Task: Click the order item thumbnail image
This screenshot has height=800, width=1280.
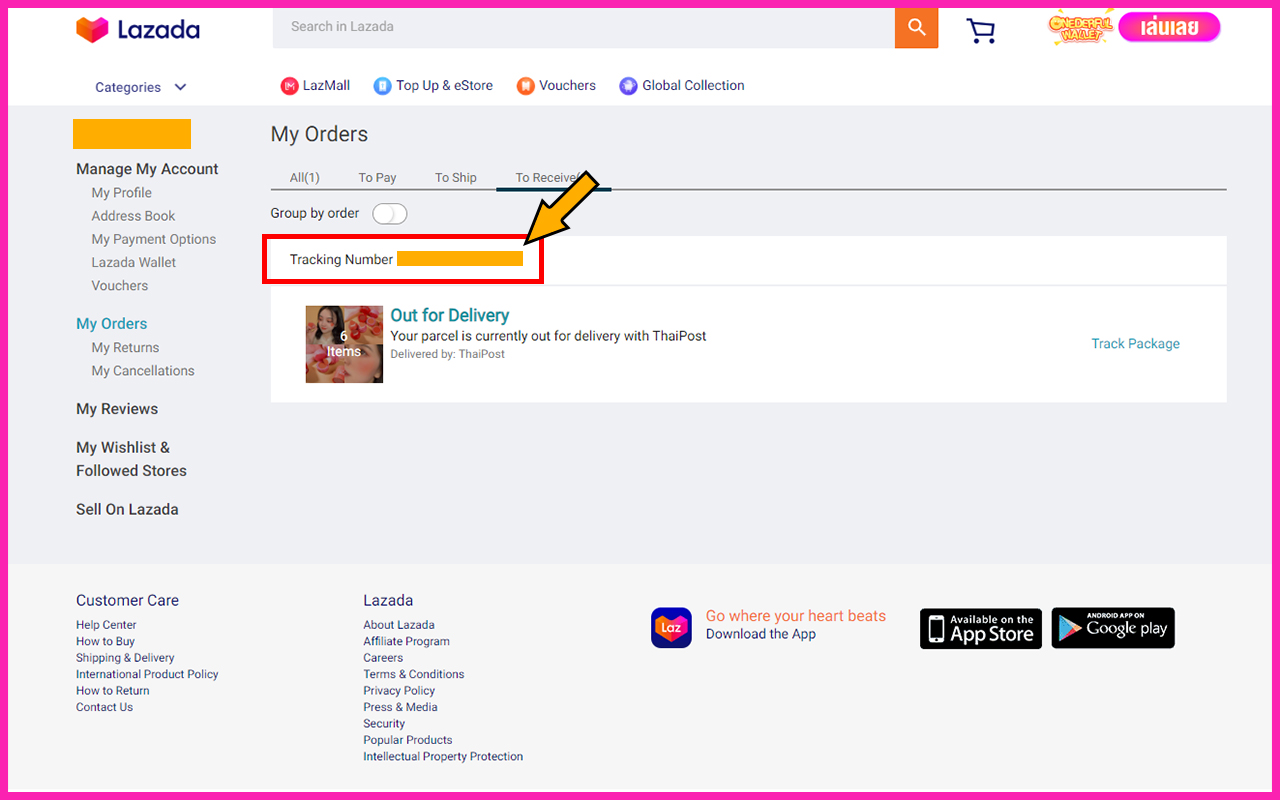Action: (x=344, y=344)
